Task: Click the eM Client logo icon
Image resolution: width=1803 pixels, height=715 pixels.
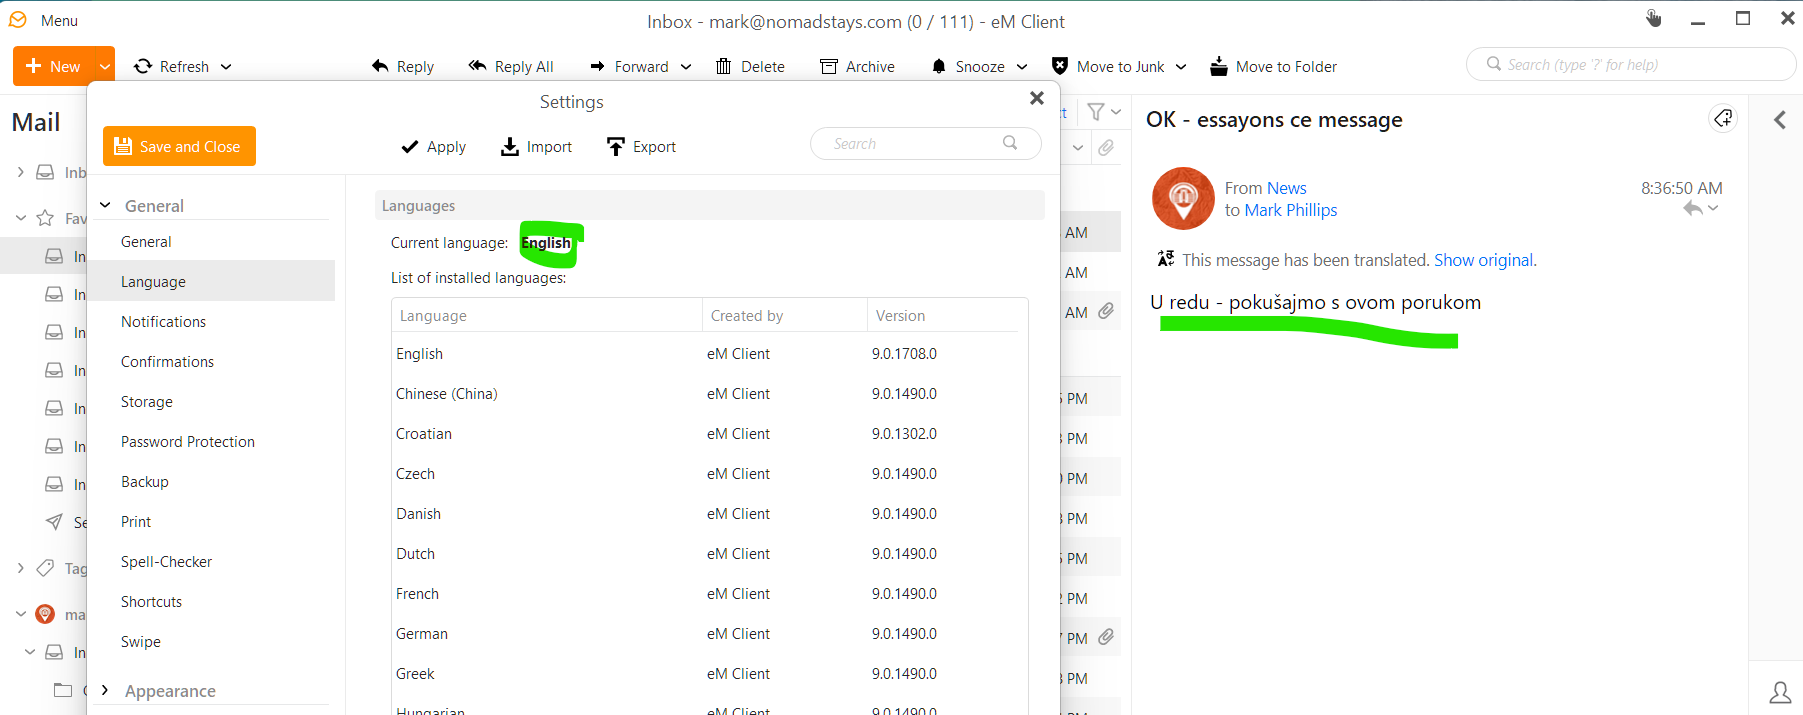Action: coord(18,20)
